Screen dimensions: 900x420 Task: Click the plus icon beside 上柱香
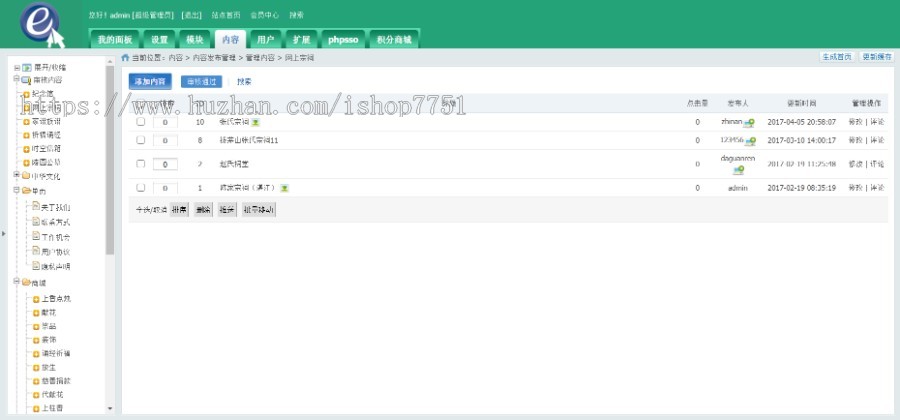(36, 409)
